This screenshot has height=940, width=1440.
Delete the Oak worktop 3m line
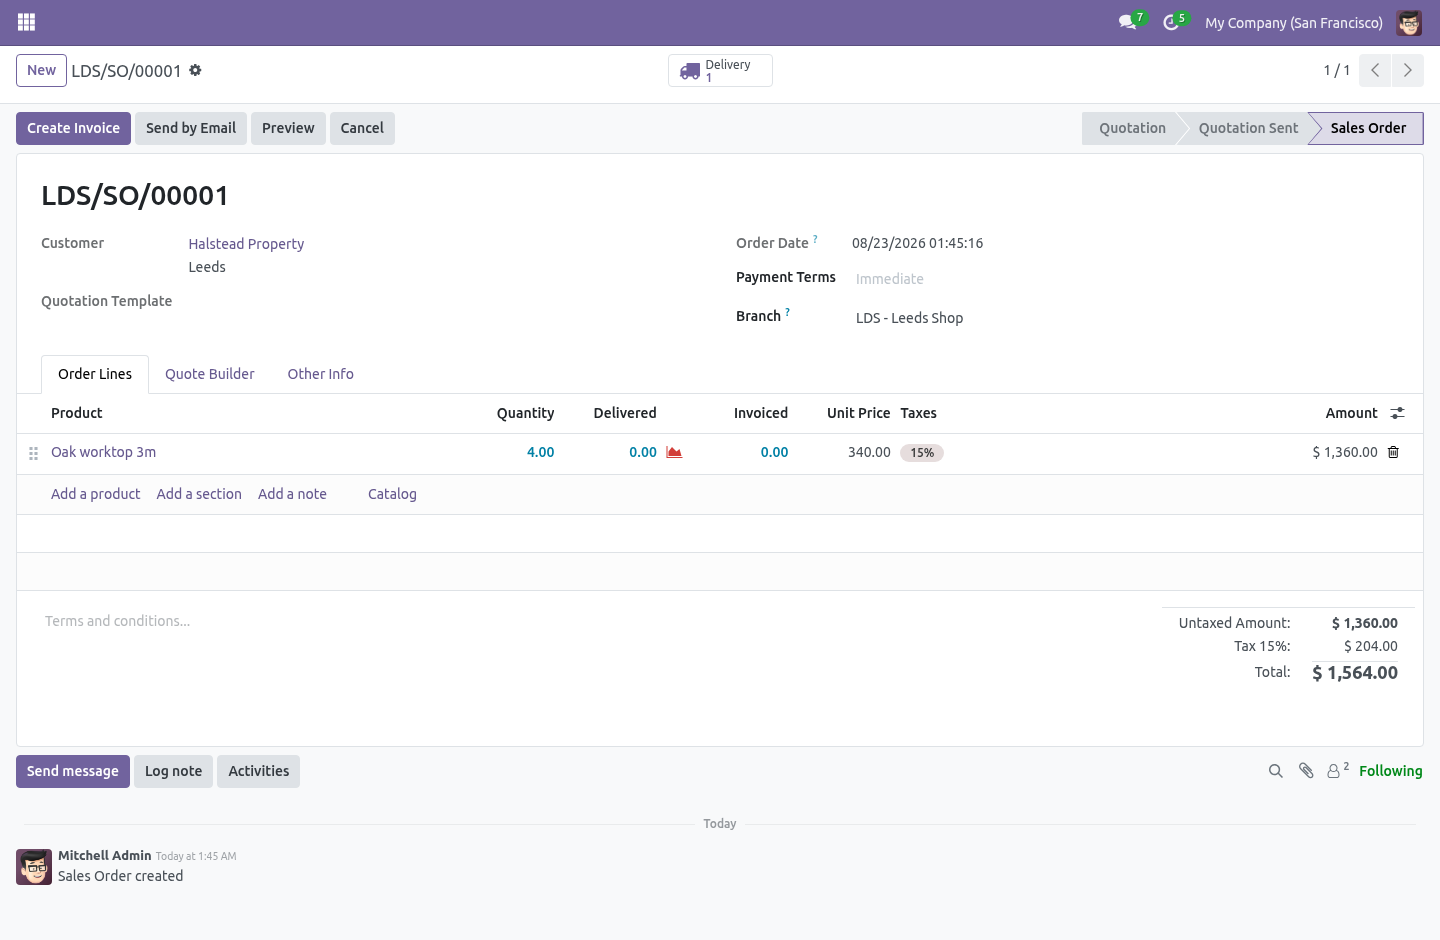pyautogui.click(x=1393, y=452)
